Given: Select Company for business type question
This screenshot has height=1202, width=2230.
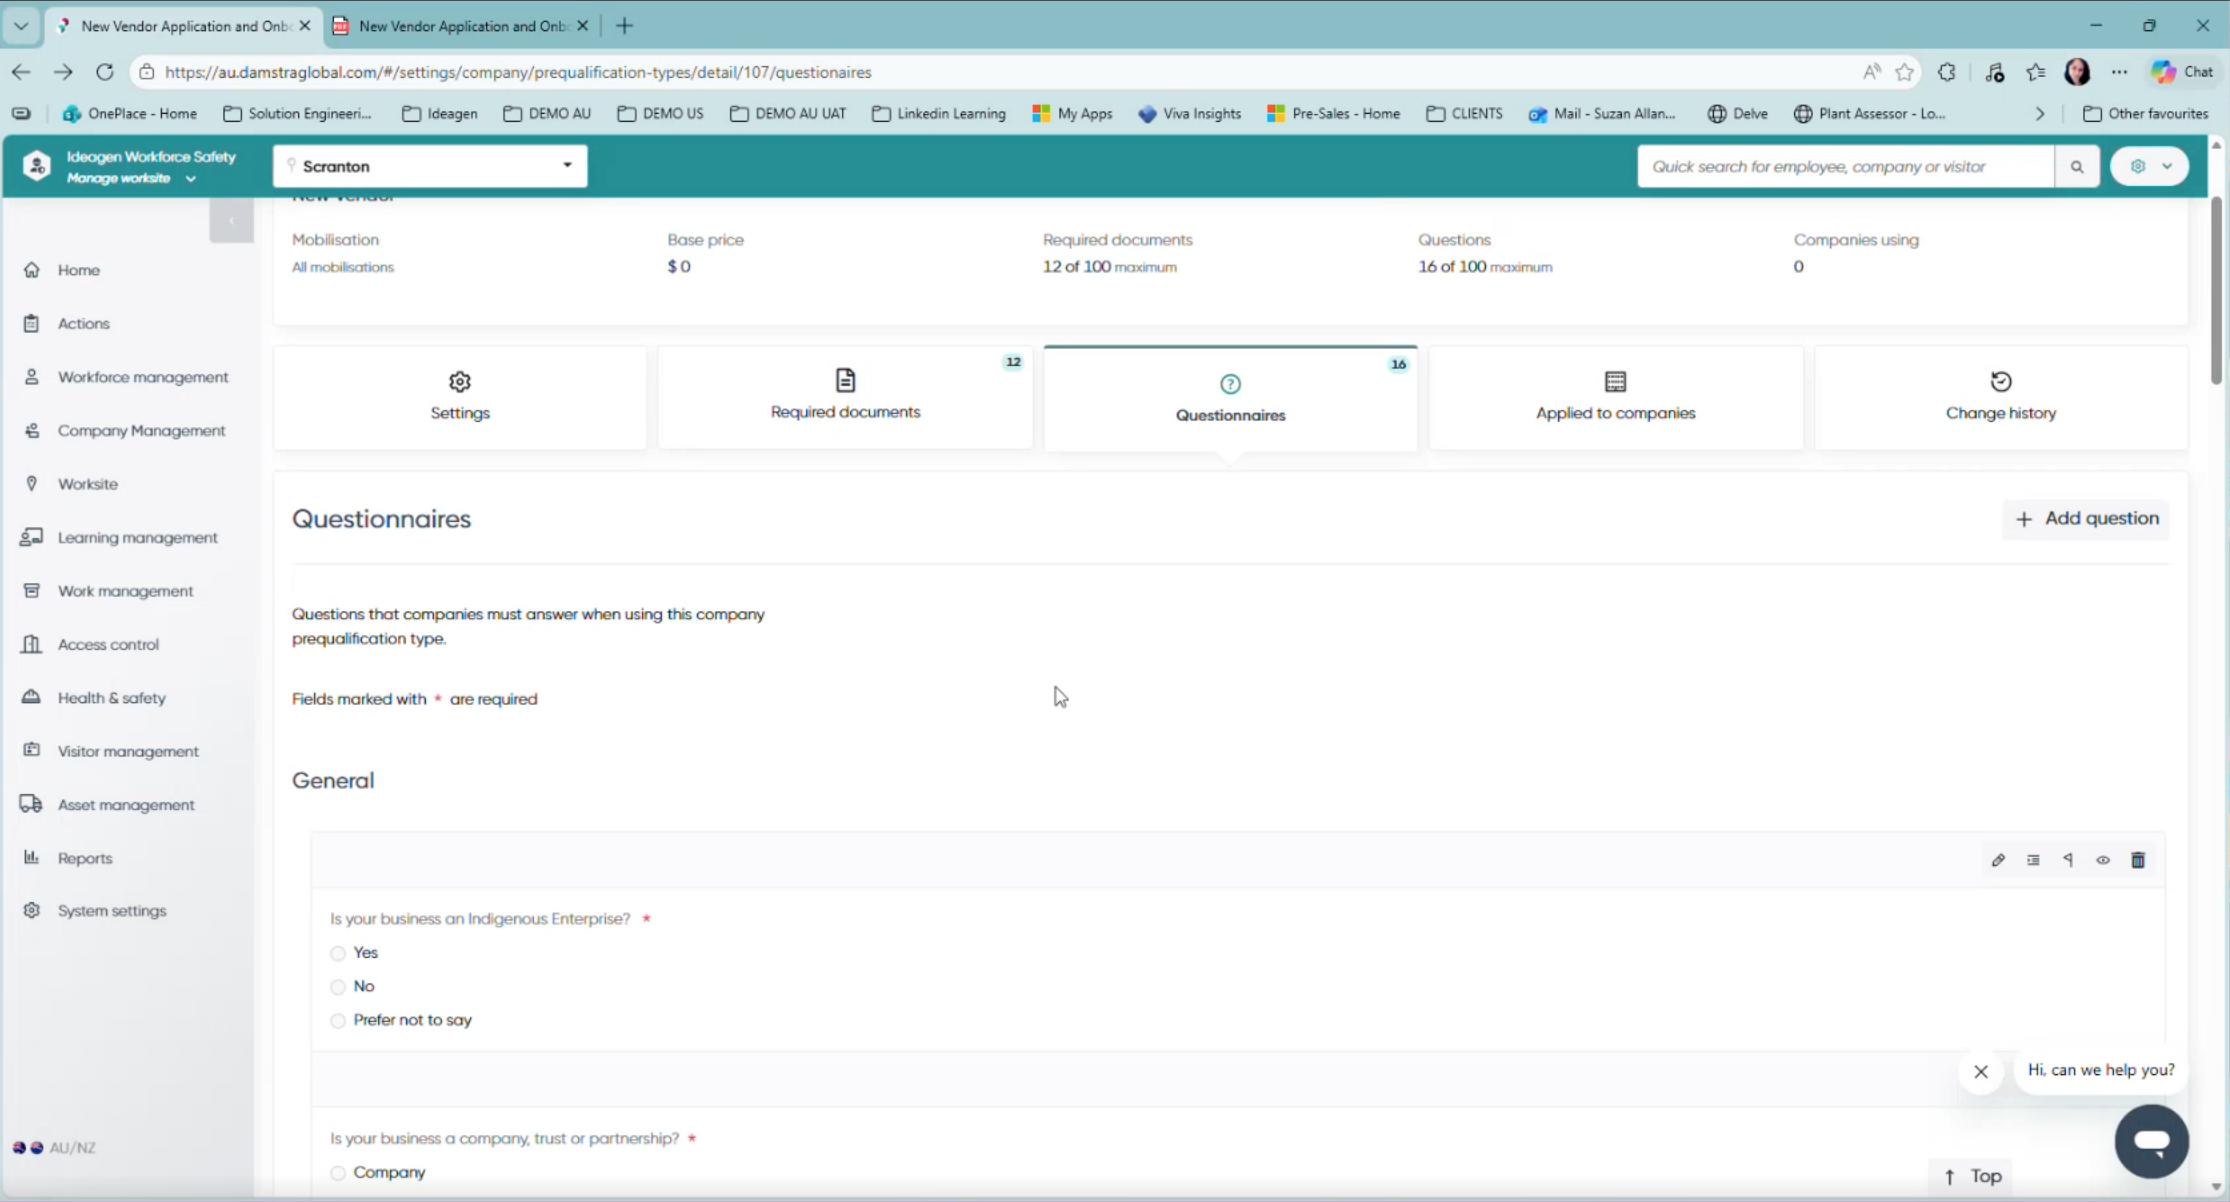Looking at the screenshot, I should click(x=338, y=1172).
